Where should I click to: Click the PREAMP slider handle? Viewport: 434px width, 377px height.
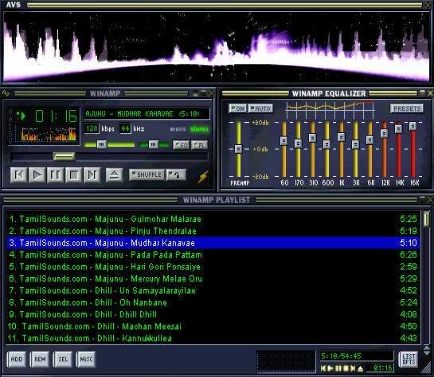click(x=238, y=149)
